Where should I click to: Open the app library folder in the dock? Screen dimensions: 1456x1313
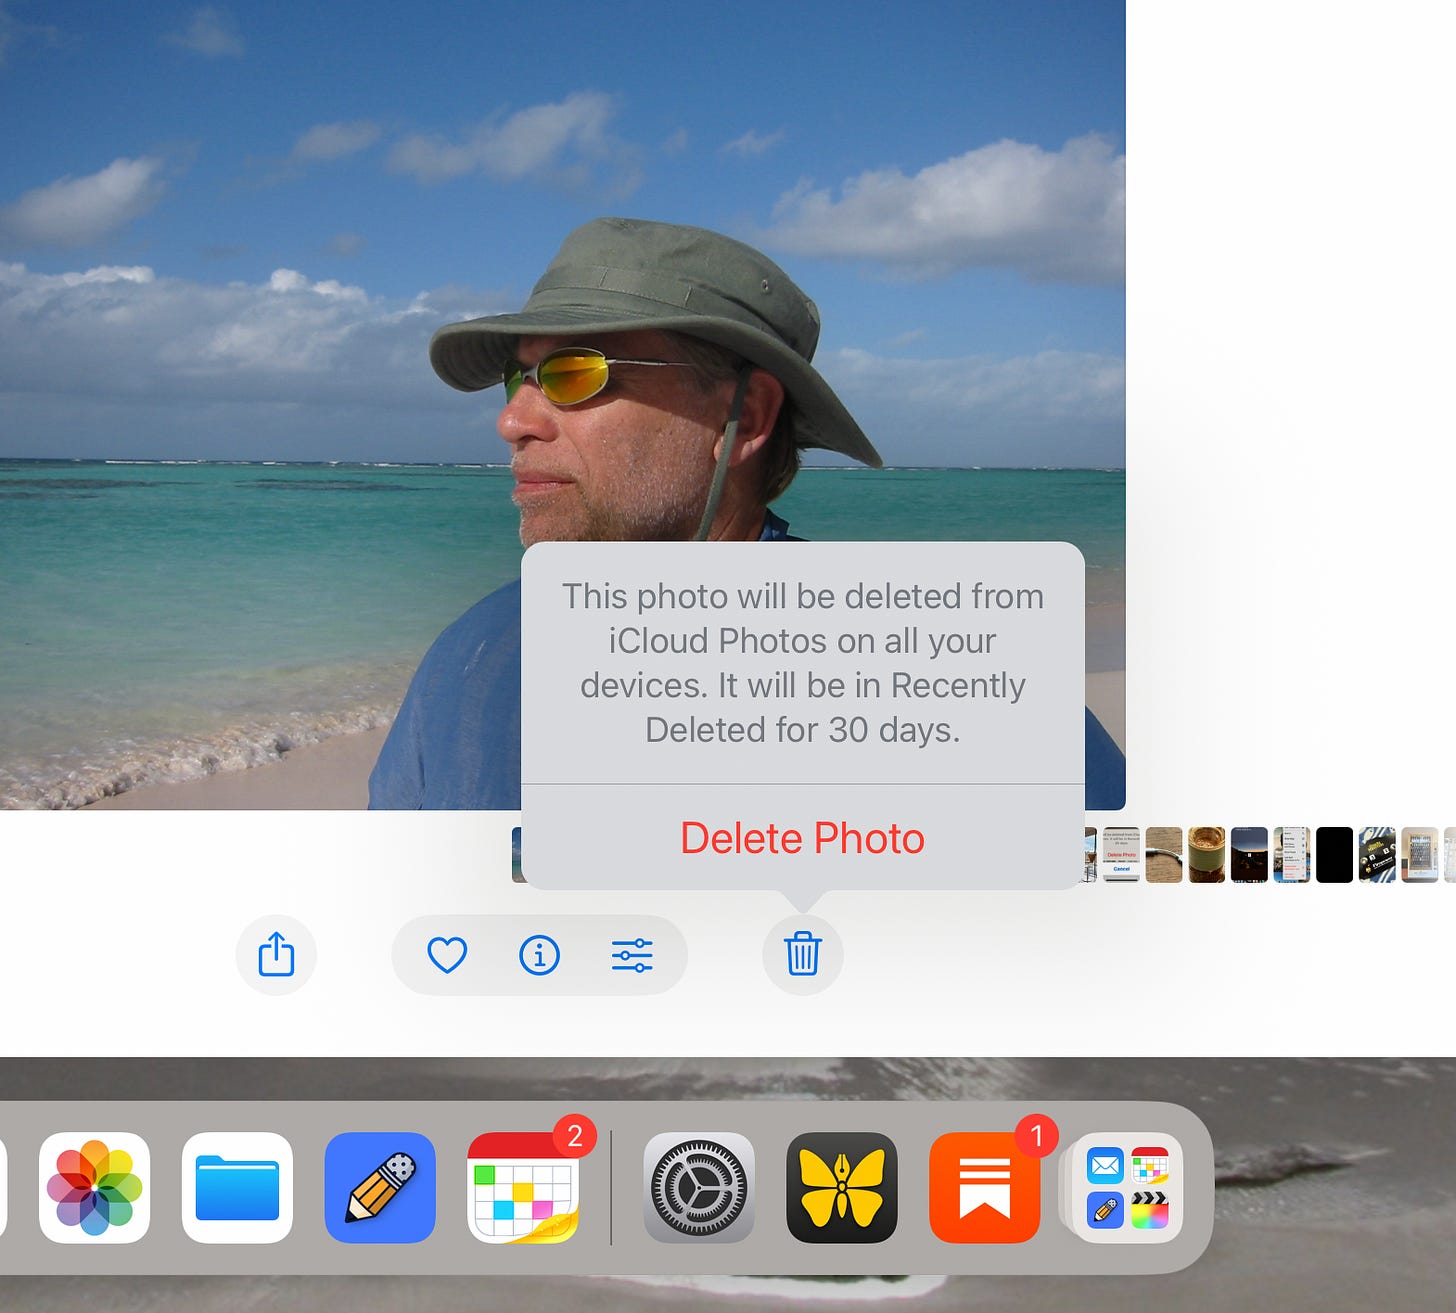point(1127,1188)
